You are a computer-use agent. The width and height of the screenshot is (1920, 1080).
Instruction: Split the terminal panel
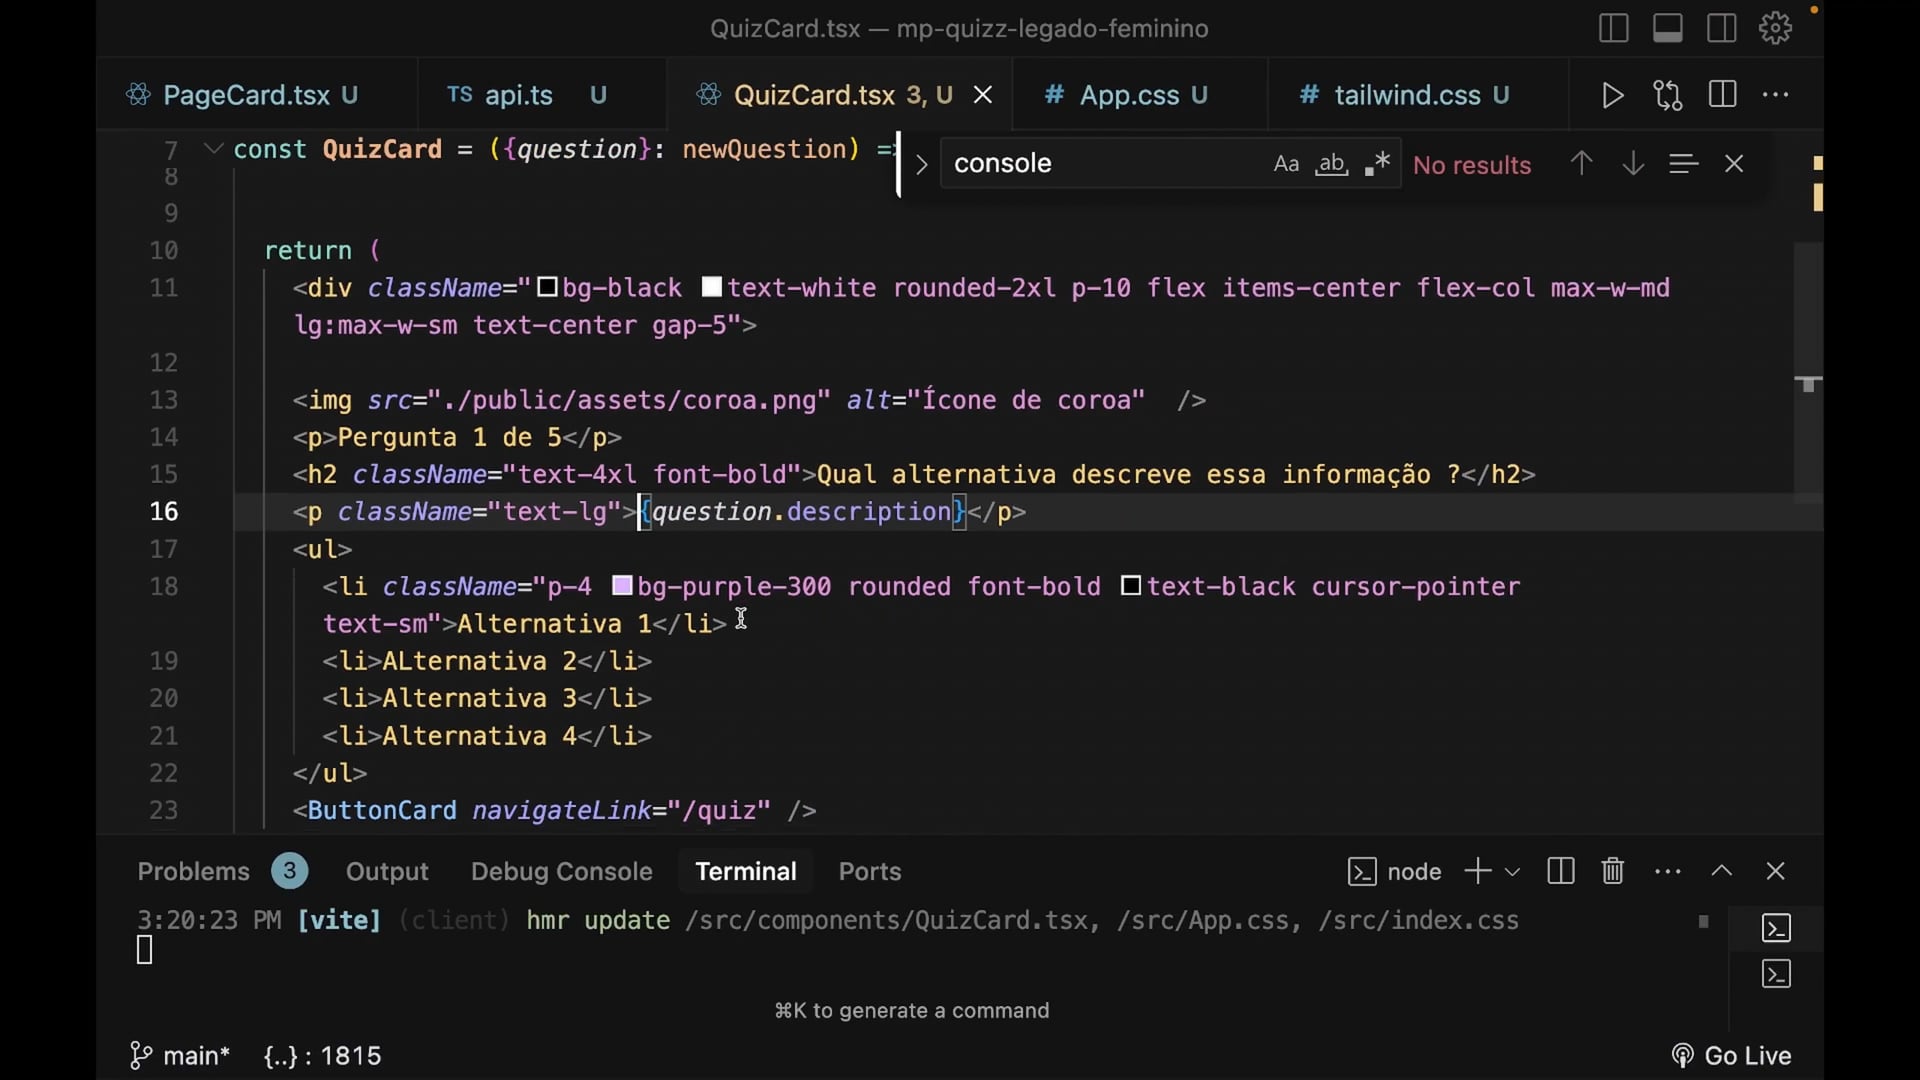(1560, 871)
